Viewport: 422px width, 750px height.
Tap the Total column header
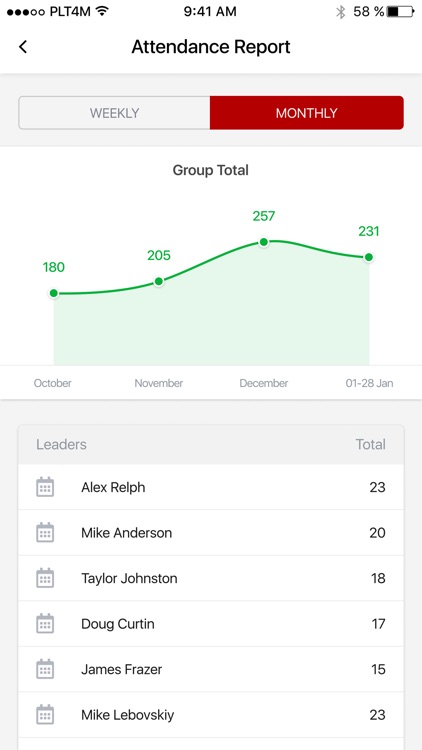pos(370,444)
